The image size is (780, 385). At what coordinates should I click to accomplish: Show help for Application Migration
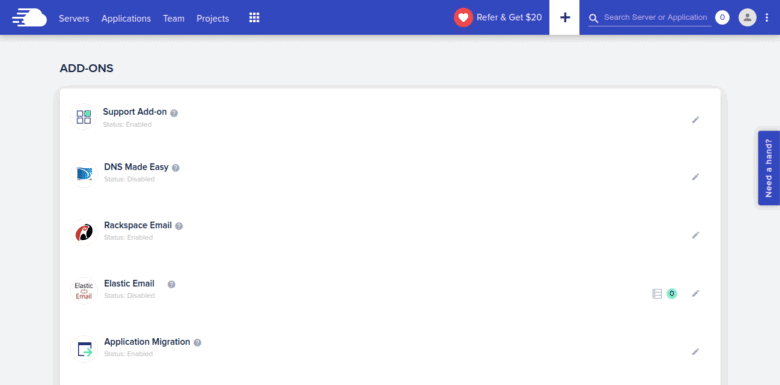pyautogui.click(x=197, y=343)
